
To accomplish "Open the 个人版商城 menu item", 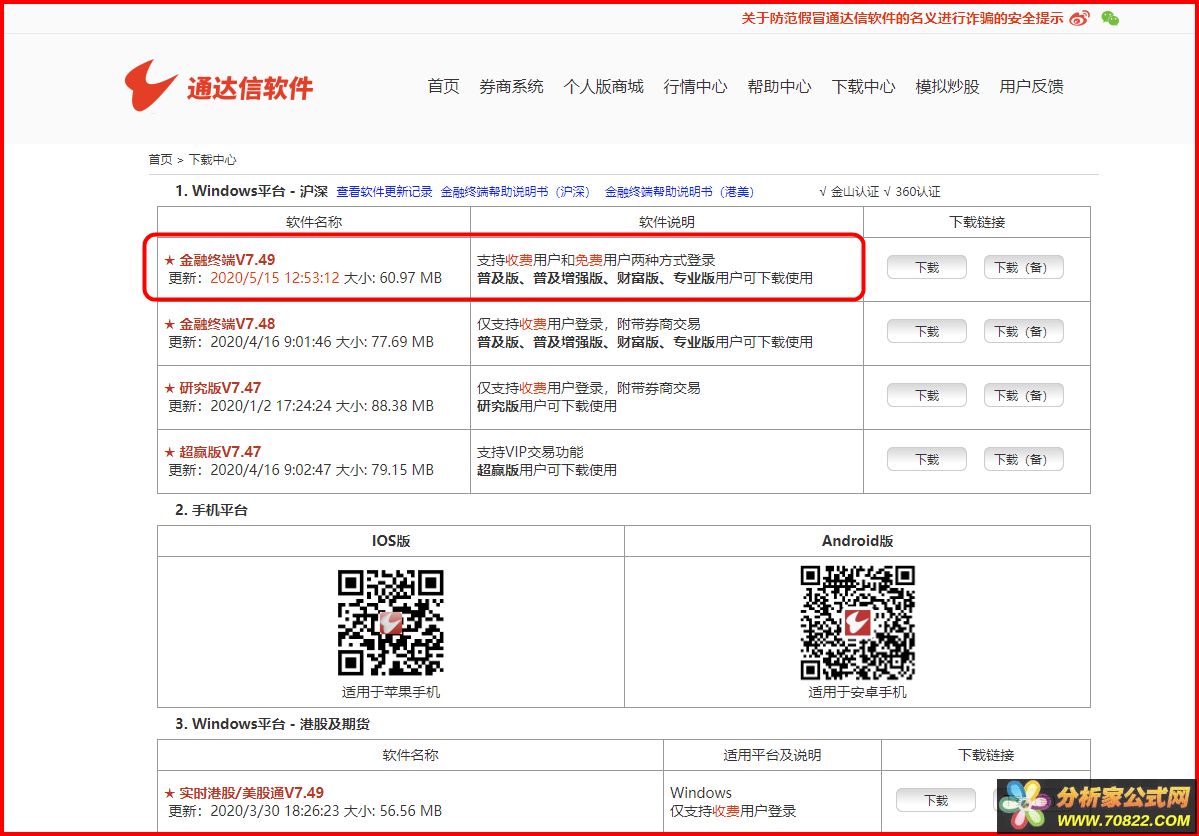I will (603, 86).
